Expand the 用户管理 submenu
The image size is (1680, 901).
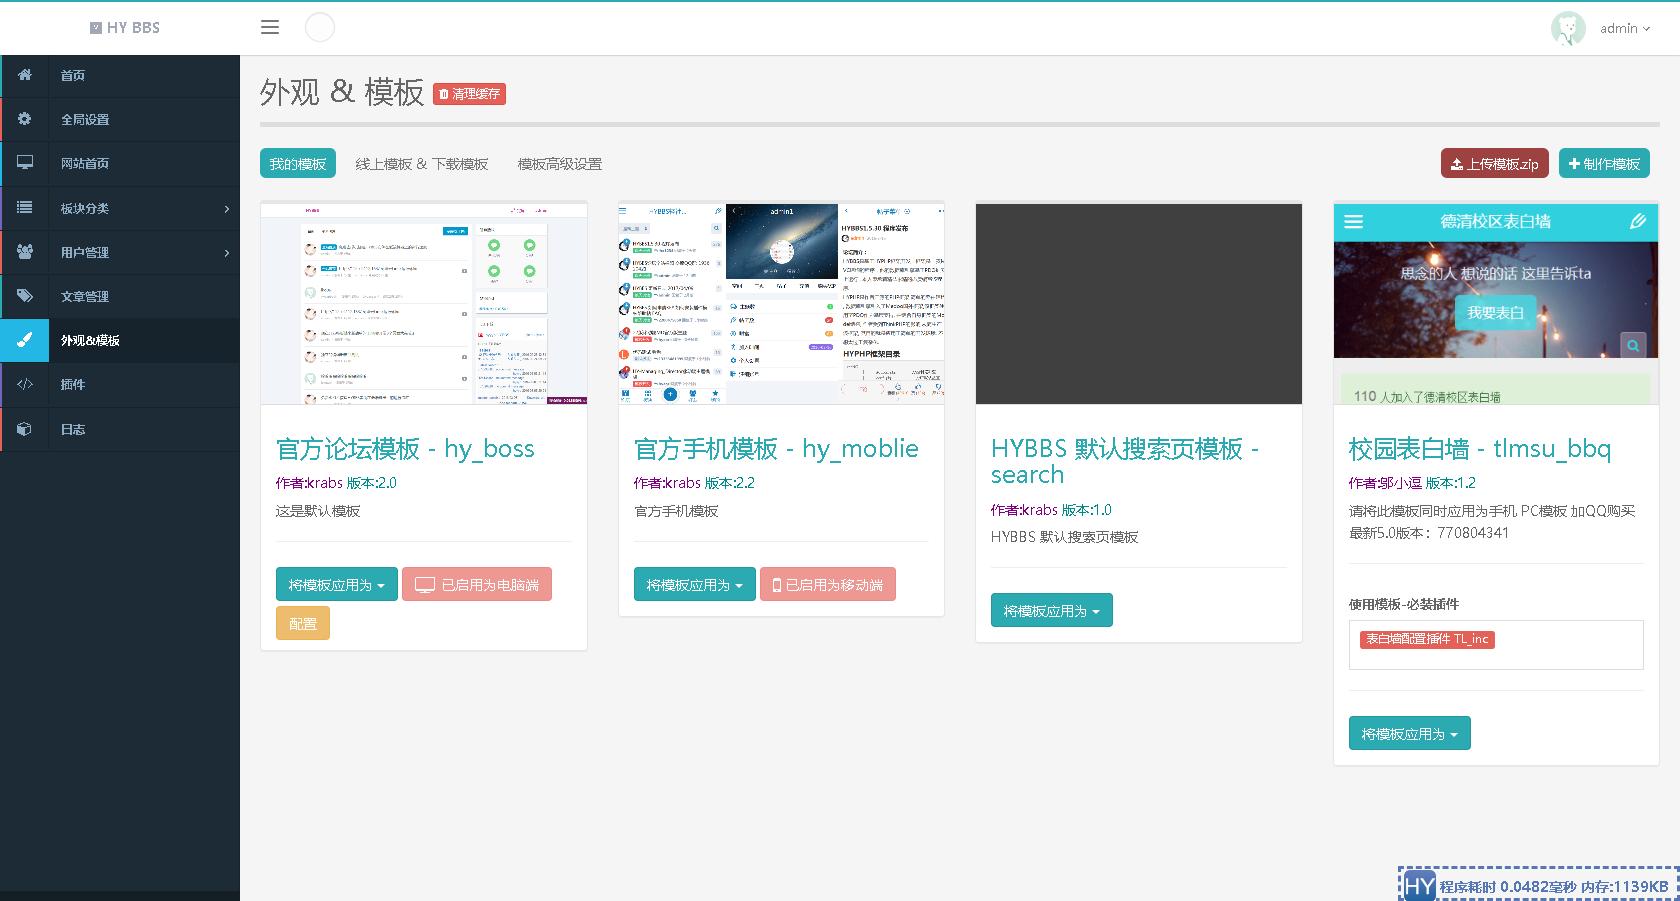[120, 252]
